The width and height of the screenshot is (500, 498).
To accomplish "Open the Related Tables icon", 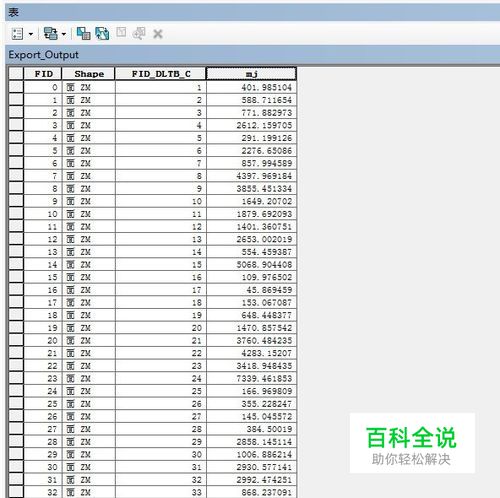I will pyautogui.click(x=51, y=34).
